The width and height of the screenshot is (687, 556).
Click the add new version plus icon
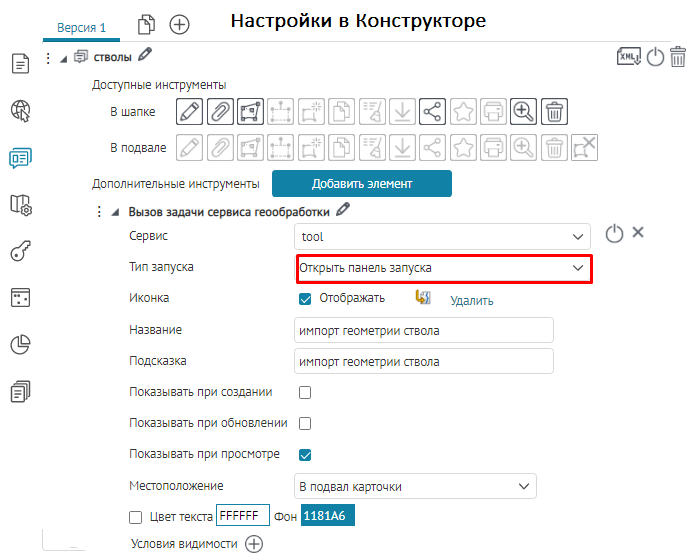click(x=179, y=24)
